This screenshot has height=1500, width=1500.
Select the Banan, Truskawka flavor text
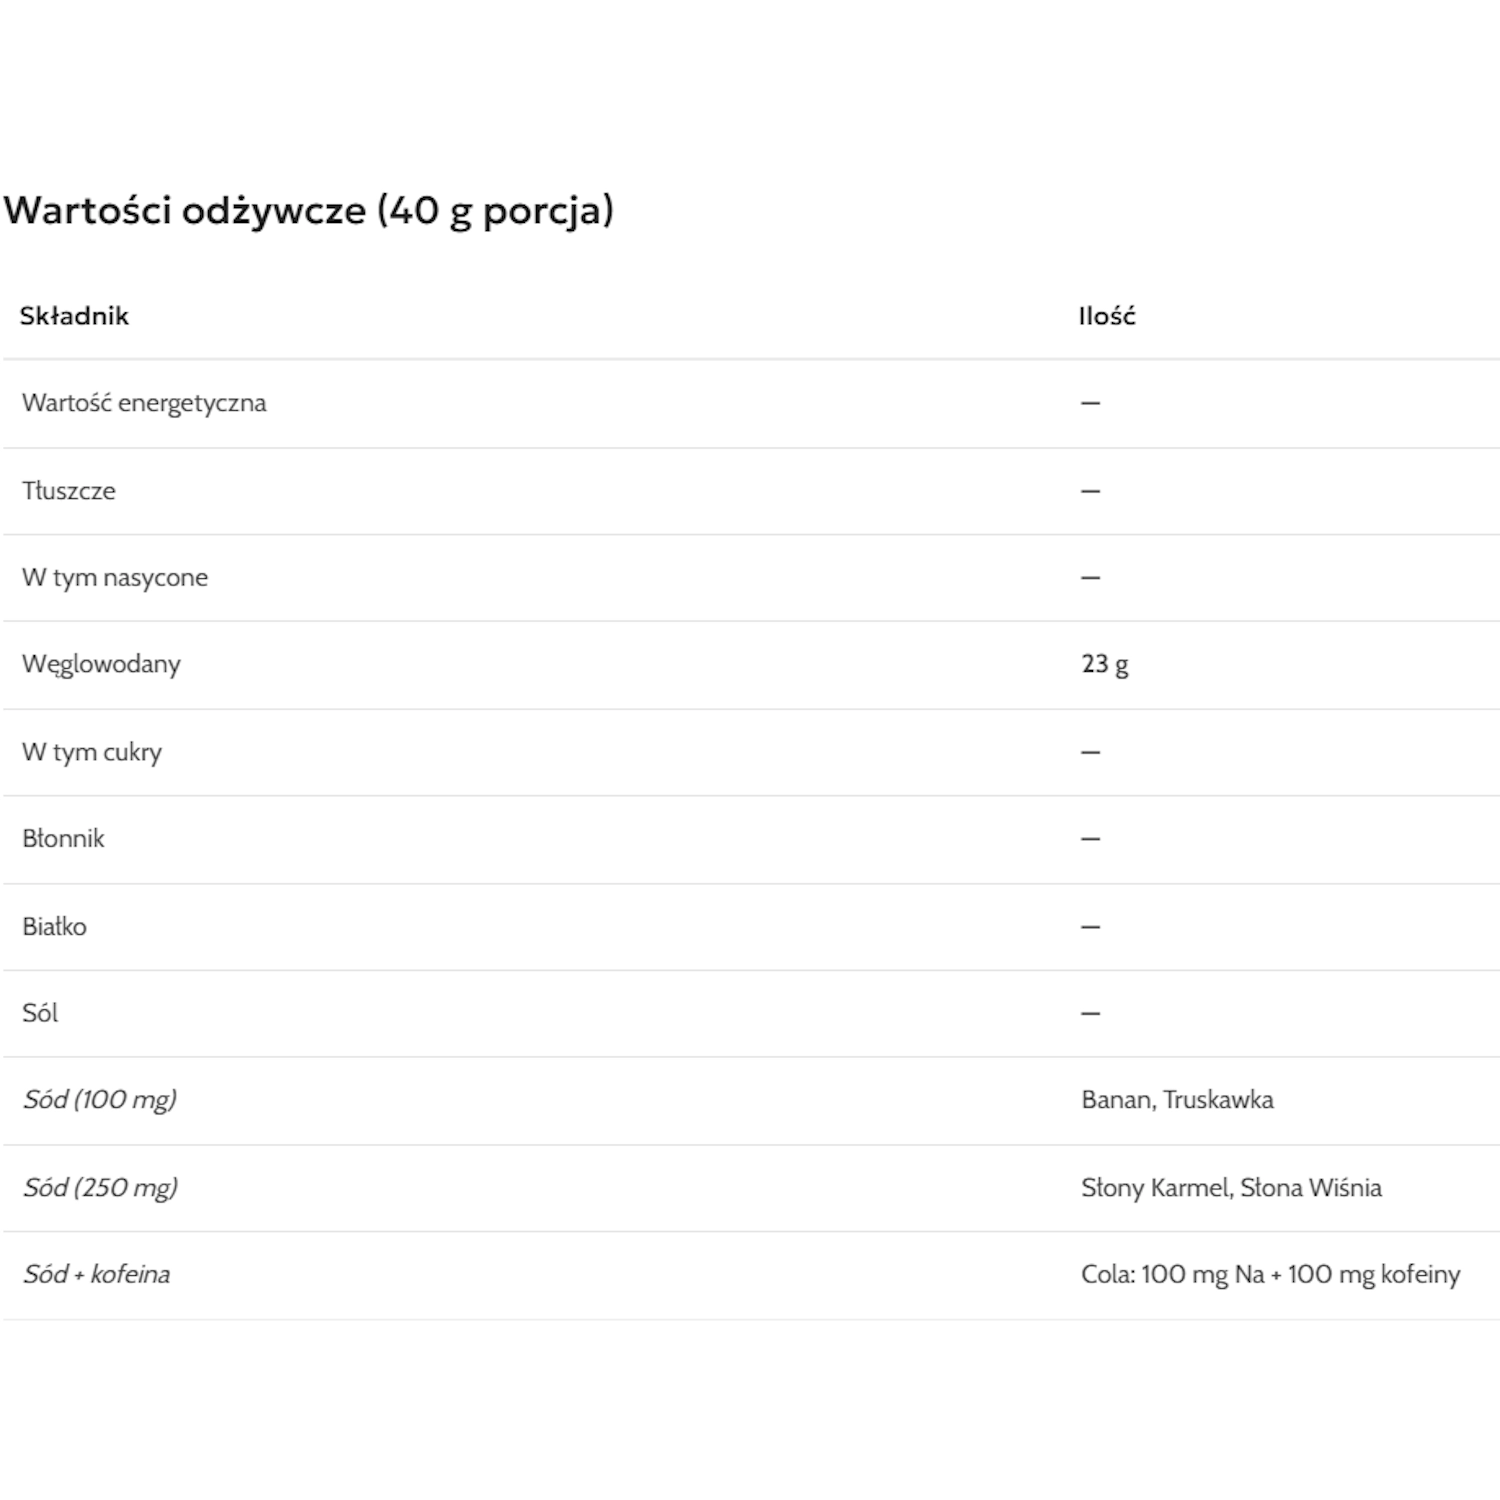(1177, 1100)
